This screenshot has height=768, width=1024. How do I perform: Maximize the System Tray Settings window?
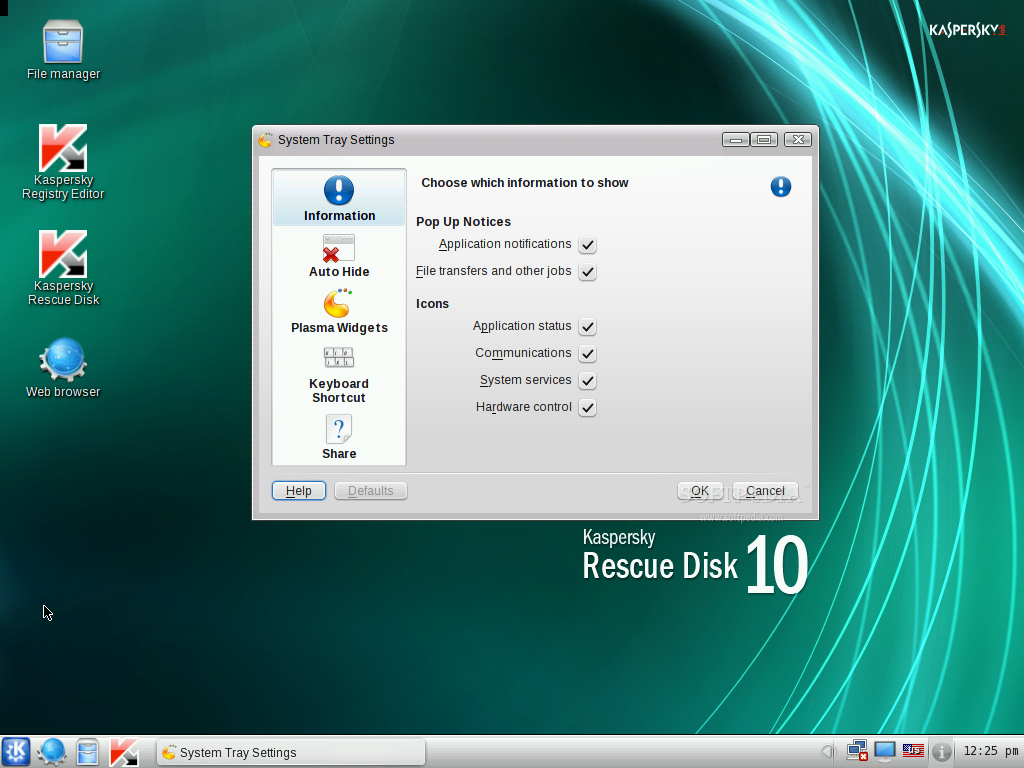pos(764,140)
